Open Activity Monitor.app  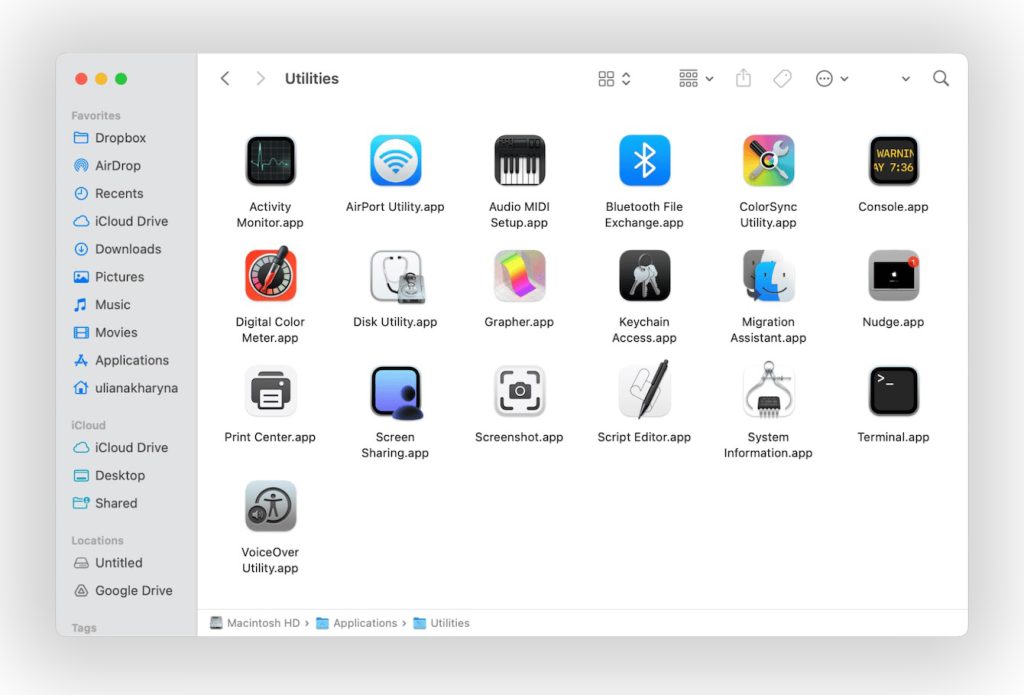pyautogui.click(x=269, y=160)
